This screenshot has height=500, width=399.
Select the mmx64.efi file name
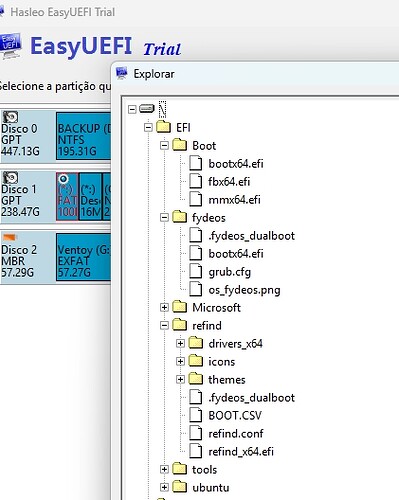pos(234,200)
